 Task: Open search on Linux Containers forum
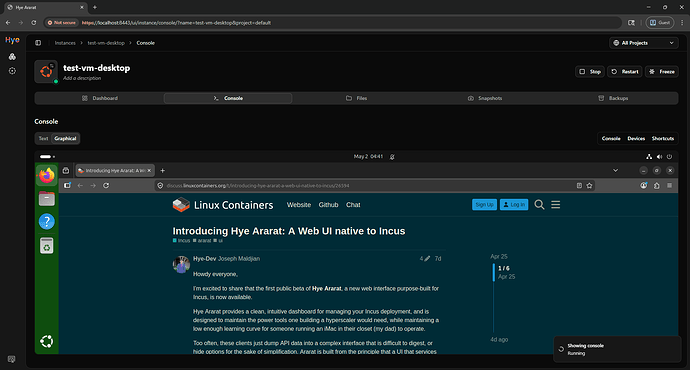pyautogui.click(x=539, y=205)
